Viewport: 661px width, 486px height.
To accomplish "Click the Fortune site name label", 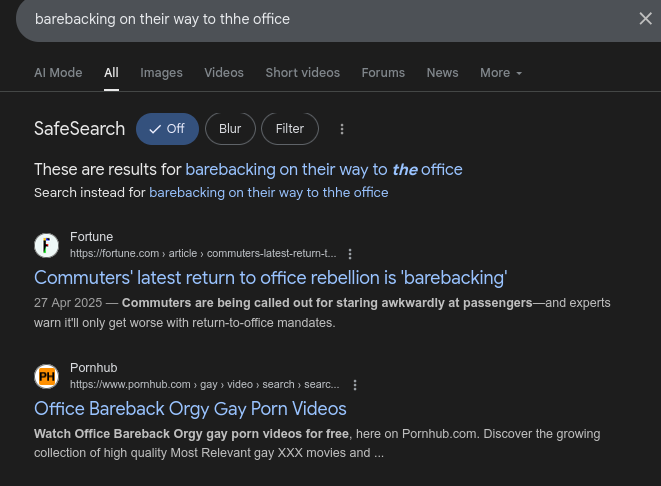I will (x=91, y=237).
